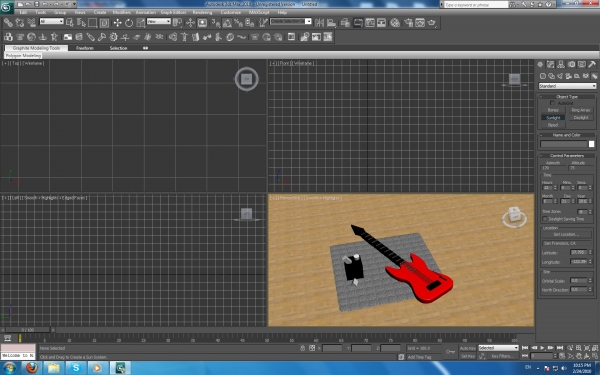Toggle Percent Snap button

coord(238,23)
